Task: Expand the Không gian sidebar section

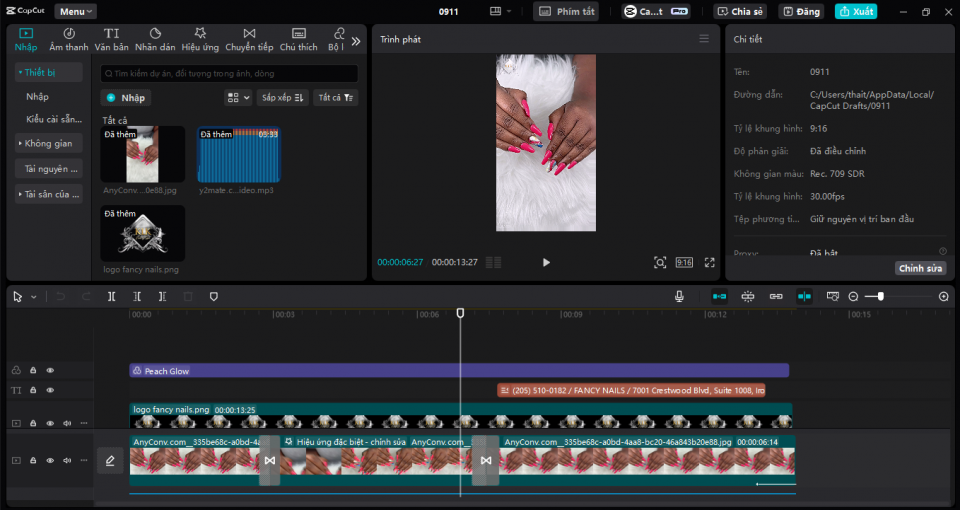Action: click(x=48, y=143)
